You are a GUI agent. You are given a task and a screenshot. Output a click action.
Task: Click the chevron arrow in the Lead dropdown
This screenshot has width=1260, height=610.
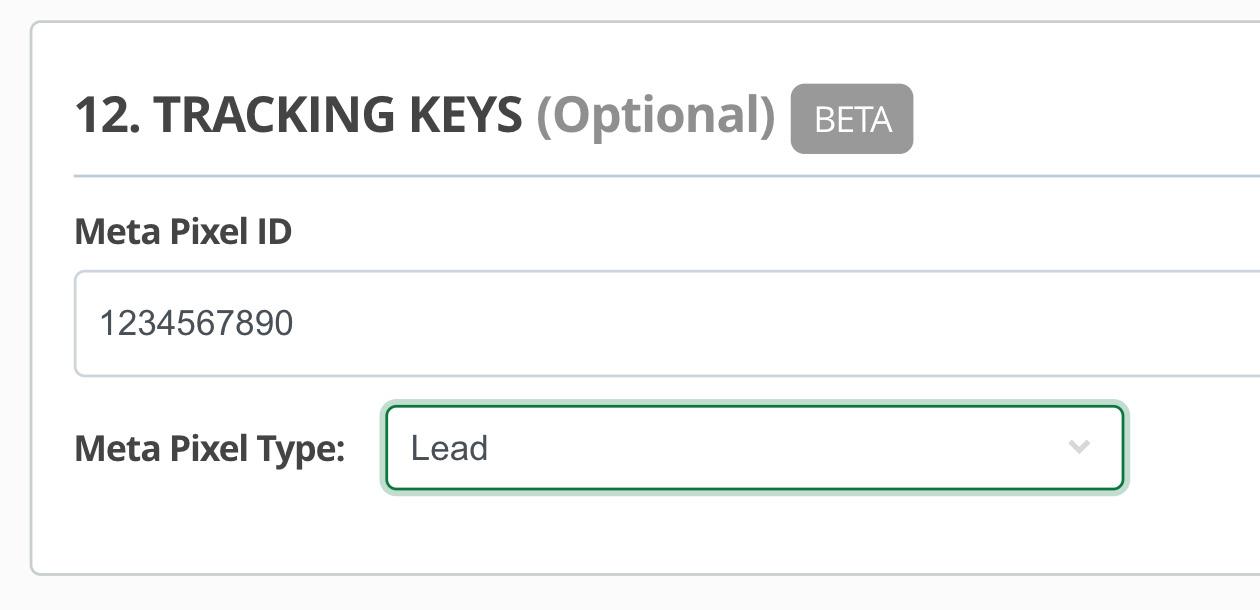[x=1079, y=447]
